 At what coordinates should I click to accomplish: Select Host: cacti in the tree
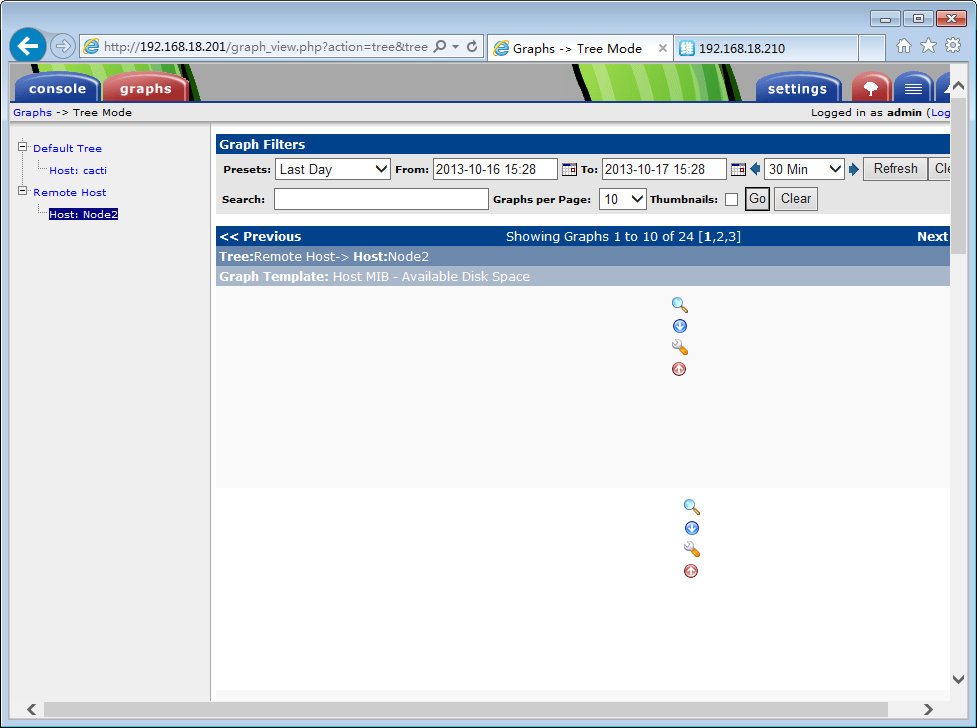78,171
